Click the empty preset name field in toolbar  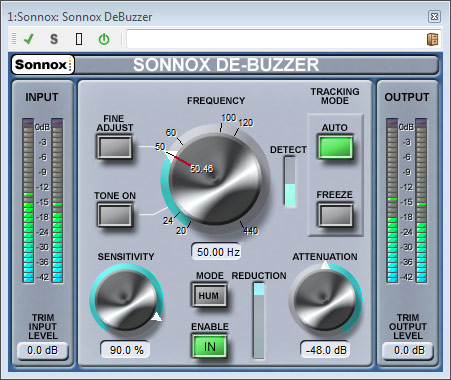277,39
